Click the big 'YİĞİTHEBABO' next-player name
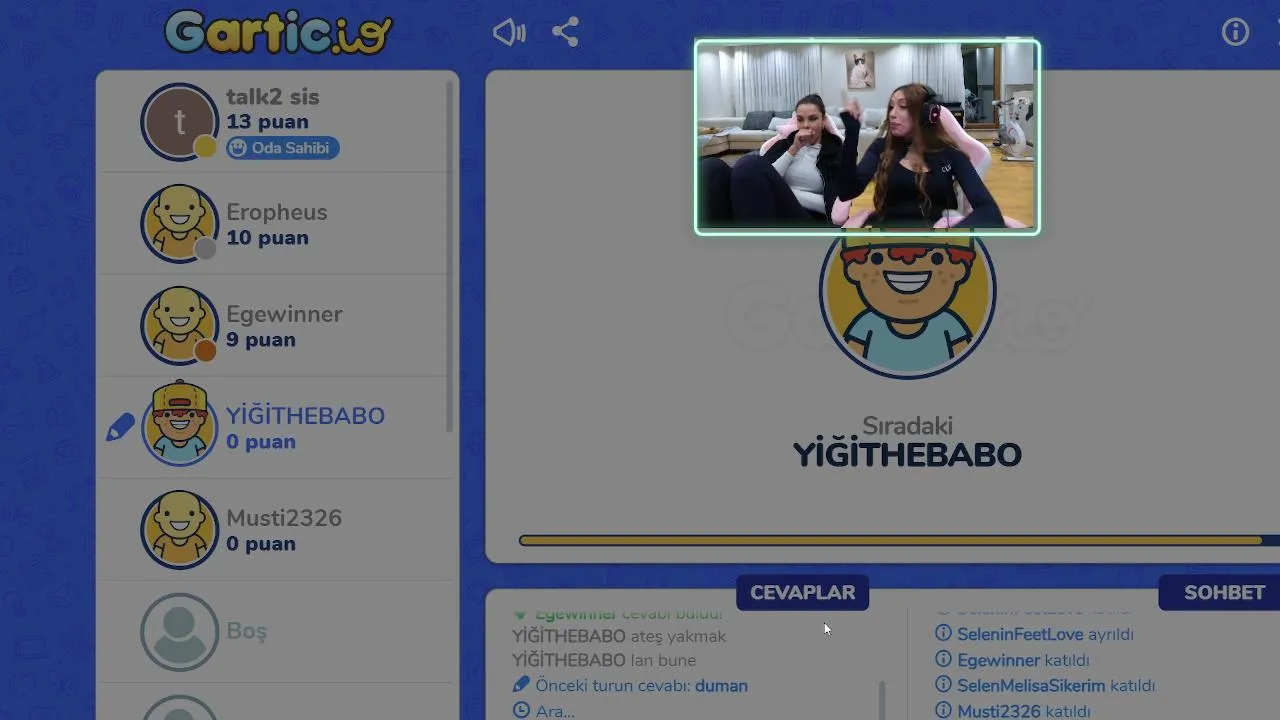1280x720 pixels. click(x=907, y=455)
